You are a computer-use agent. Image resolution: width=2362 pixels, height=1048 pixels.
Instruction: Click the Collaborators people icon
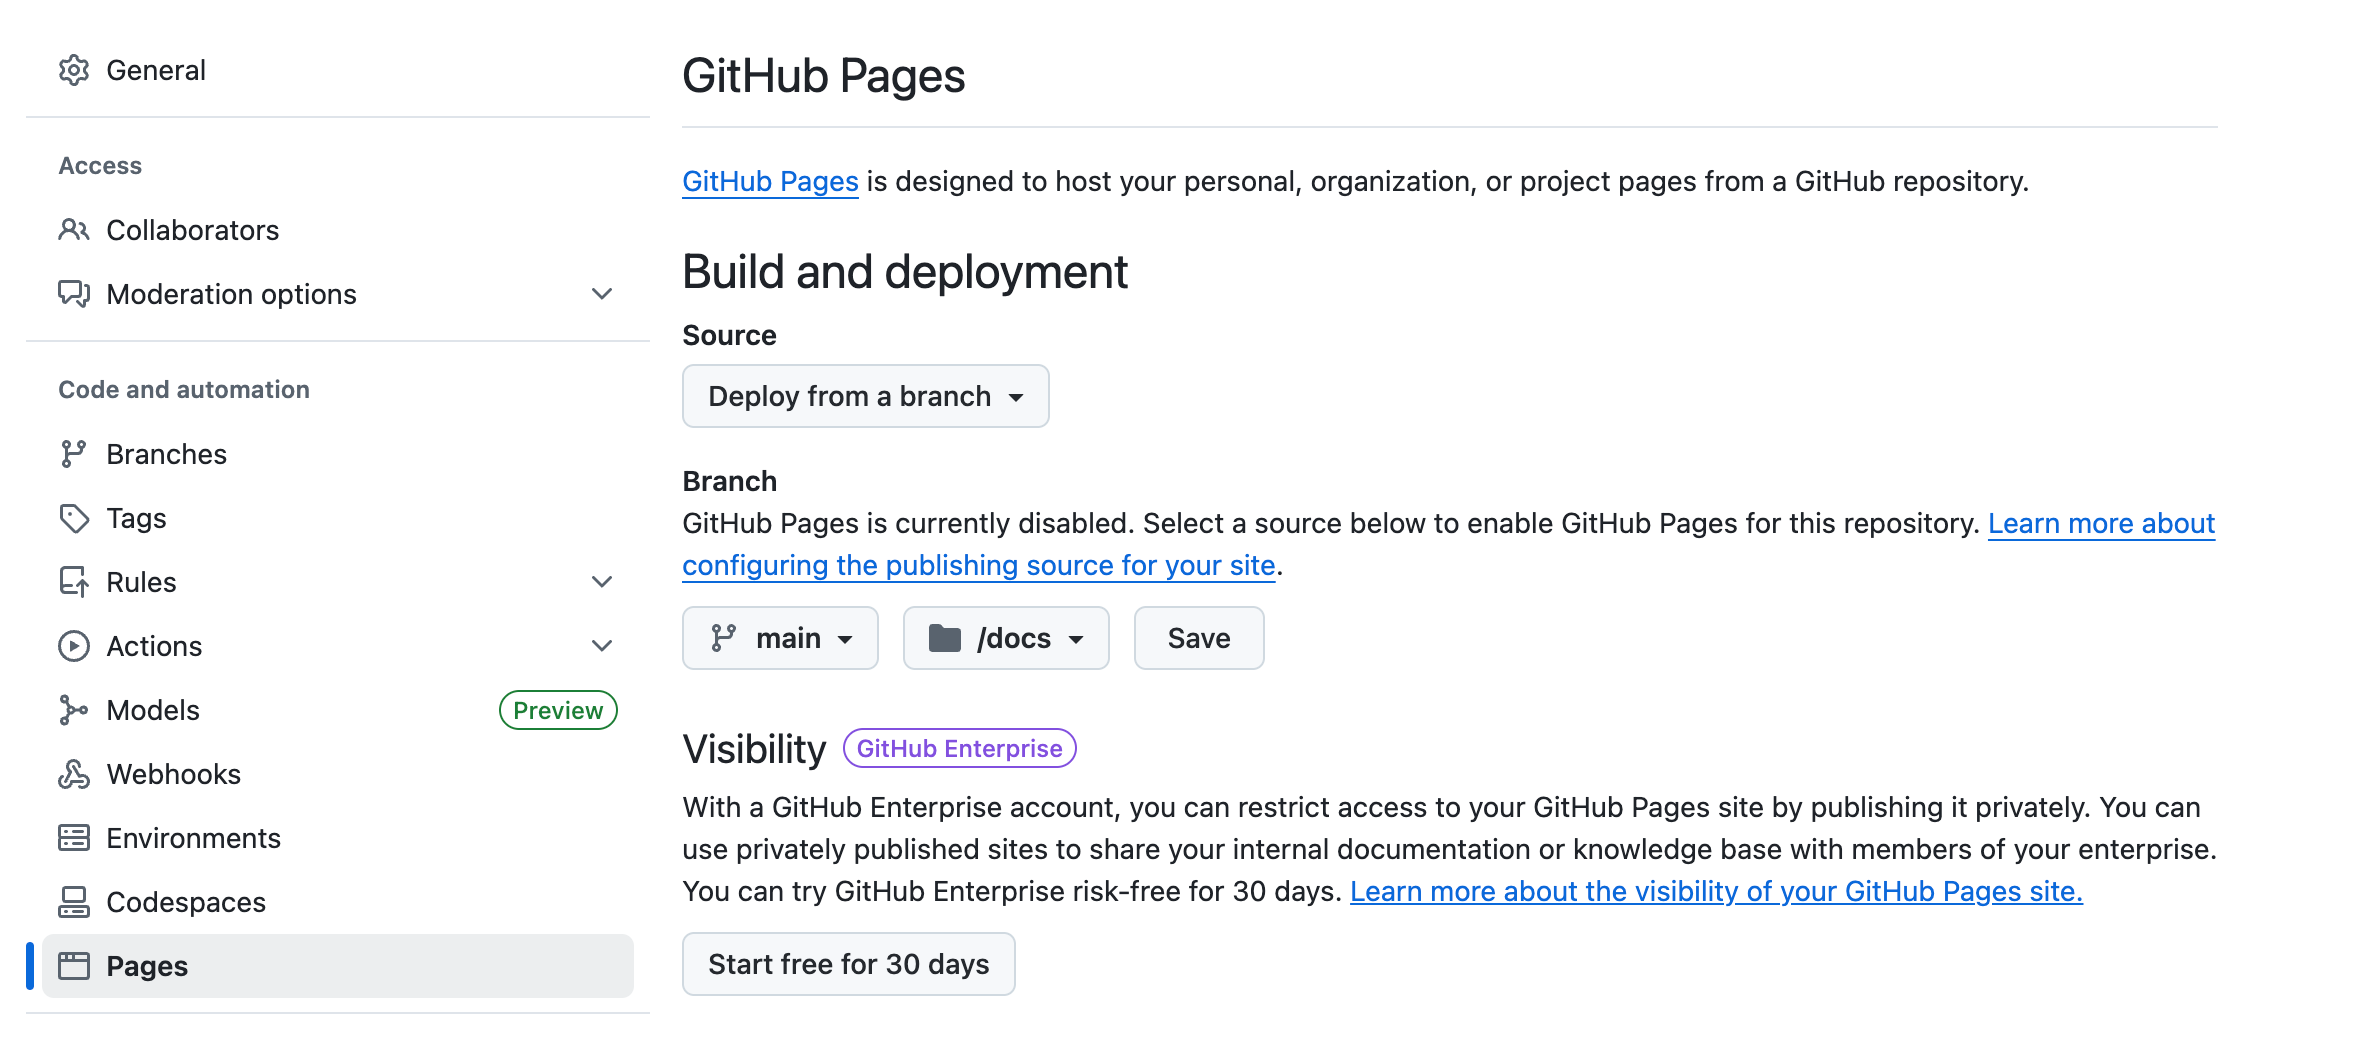click(74, 230)
